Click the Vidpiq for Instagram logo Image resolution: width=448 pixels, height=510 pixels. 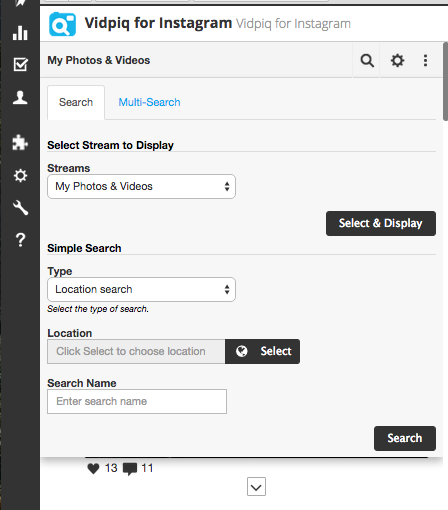(x=62, y=24)
